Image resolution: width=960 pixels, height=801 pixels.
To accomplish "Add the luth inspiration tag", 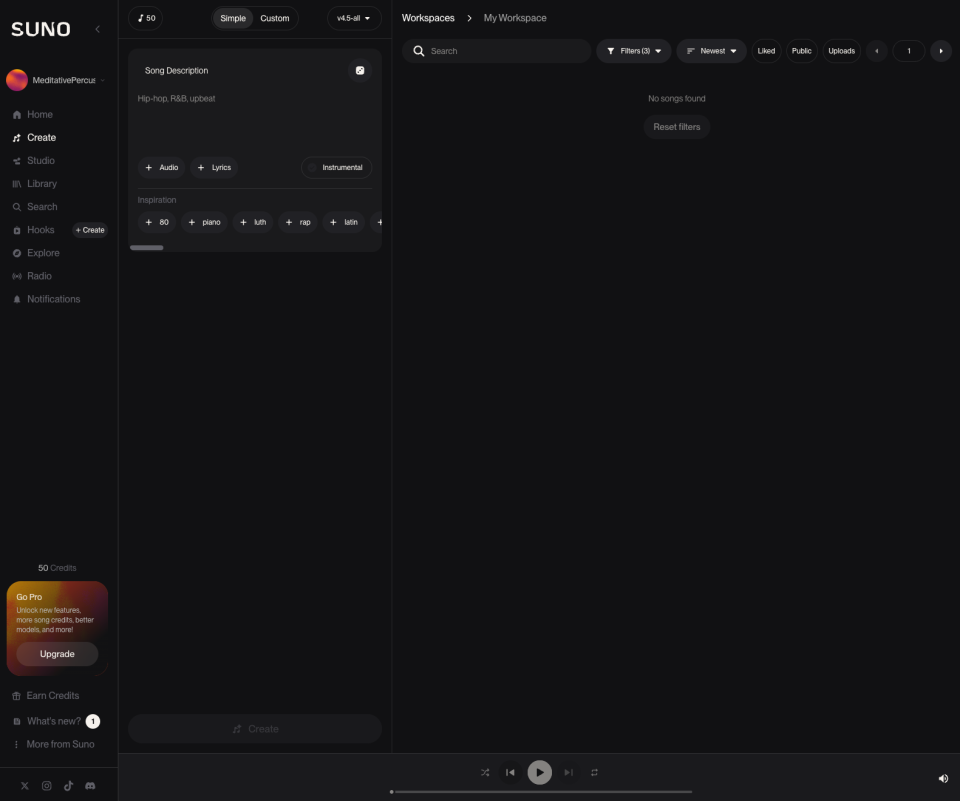I will tap(253, 222).
